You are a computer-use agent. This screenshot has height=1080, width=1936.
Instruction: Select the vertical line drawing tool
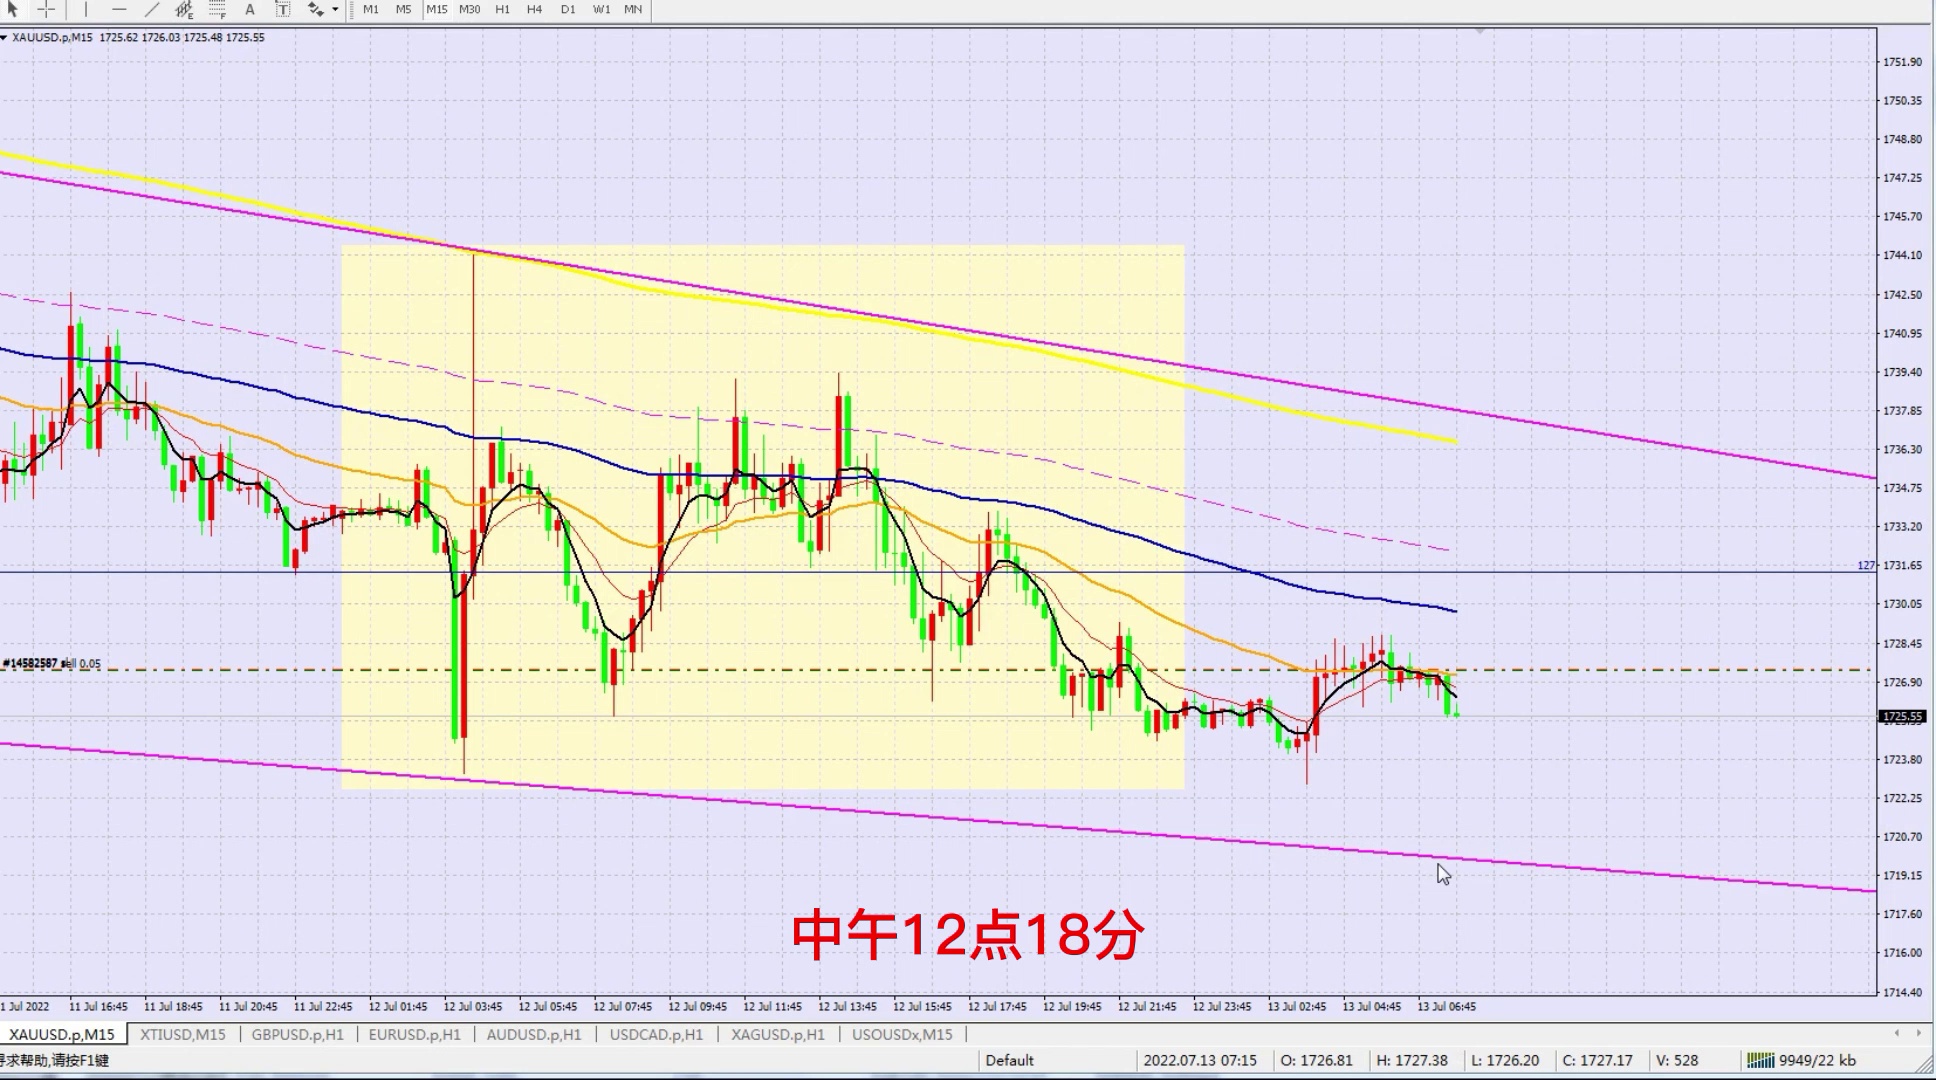[x=86, y=9]
